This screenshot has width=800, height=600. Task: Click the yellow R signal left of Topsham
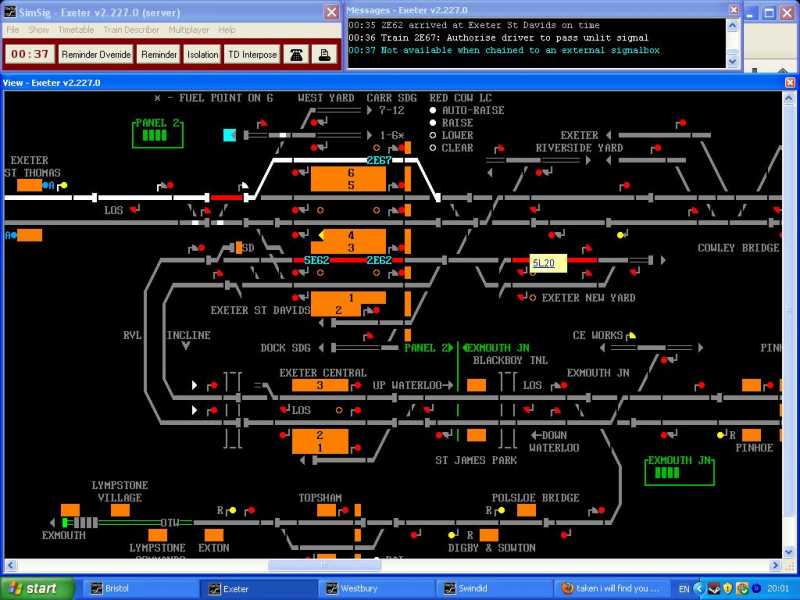click(233, 510)
